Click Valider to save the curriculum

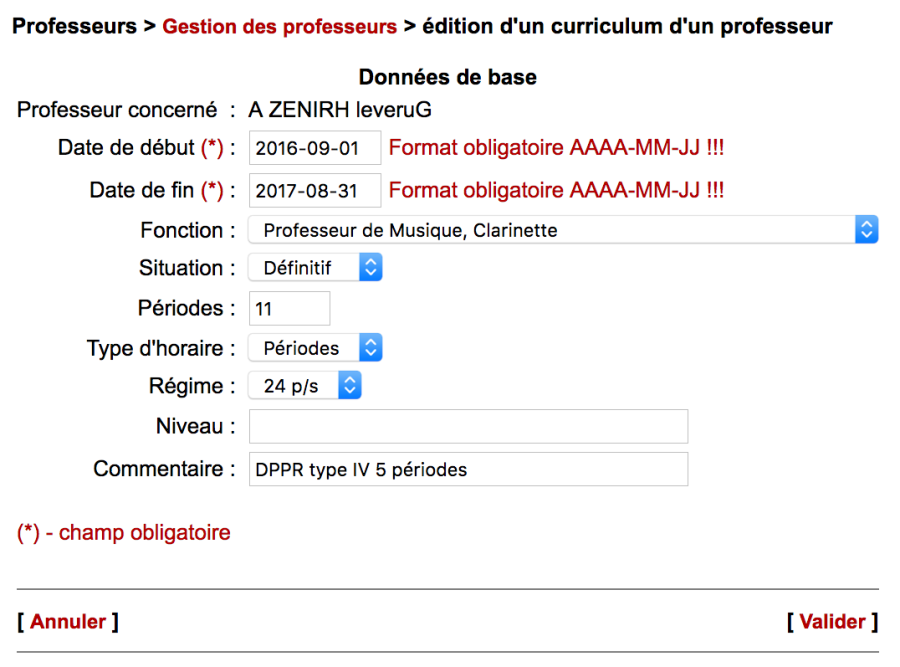click(833, 621)
